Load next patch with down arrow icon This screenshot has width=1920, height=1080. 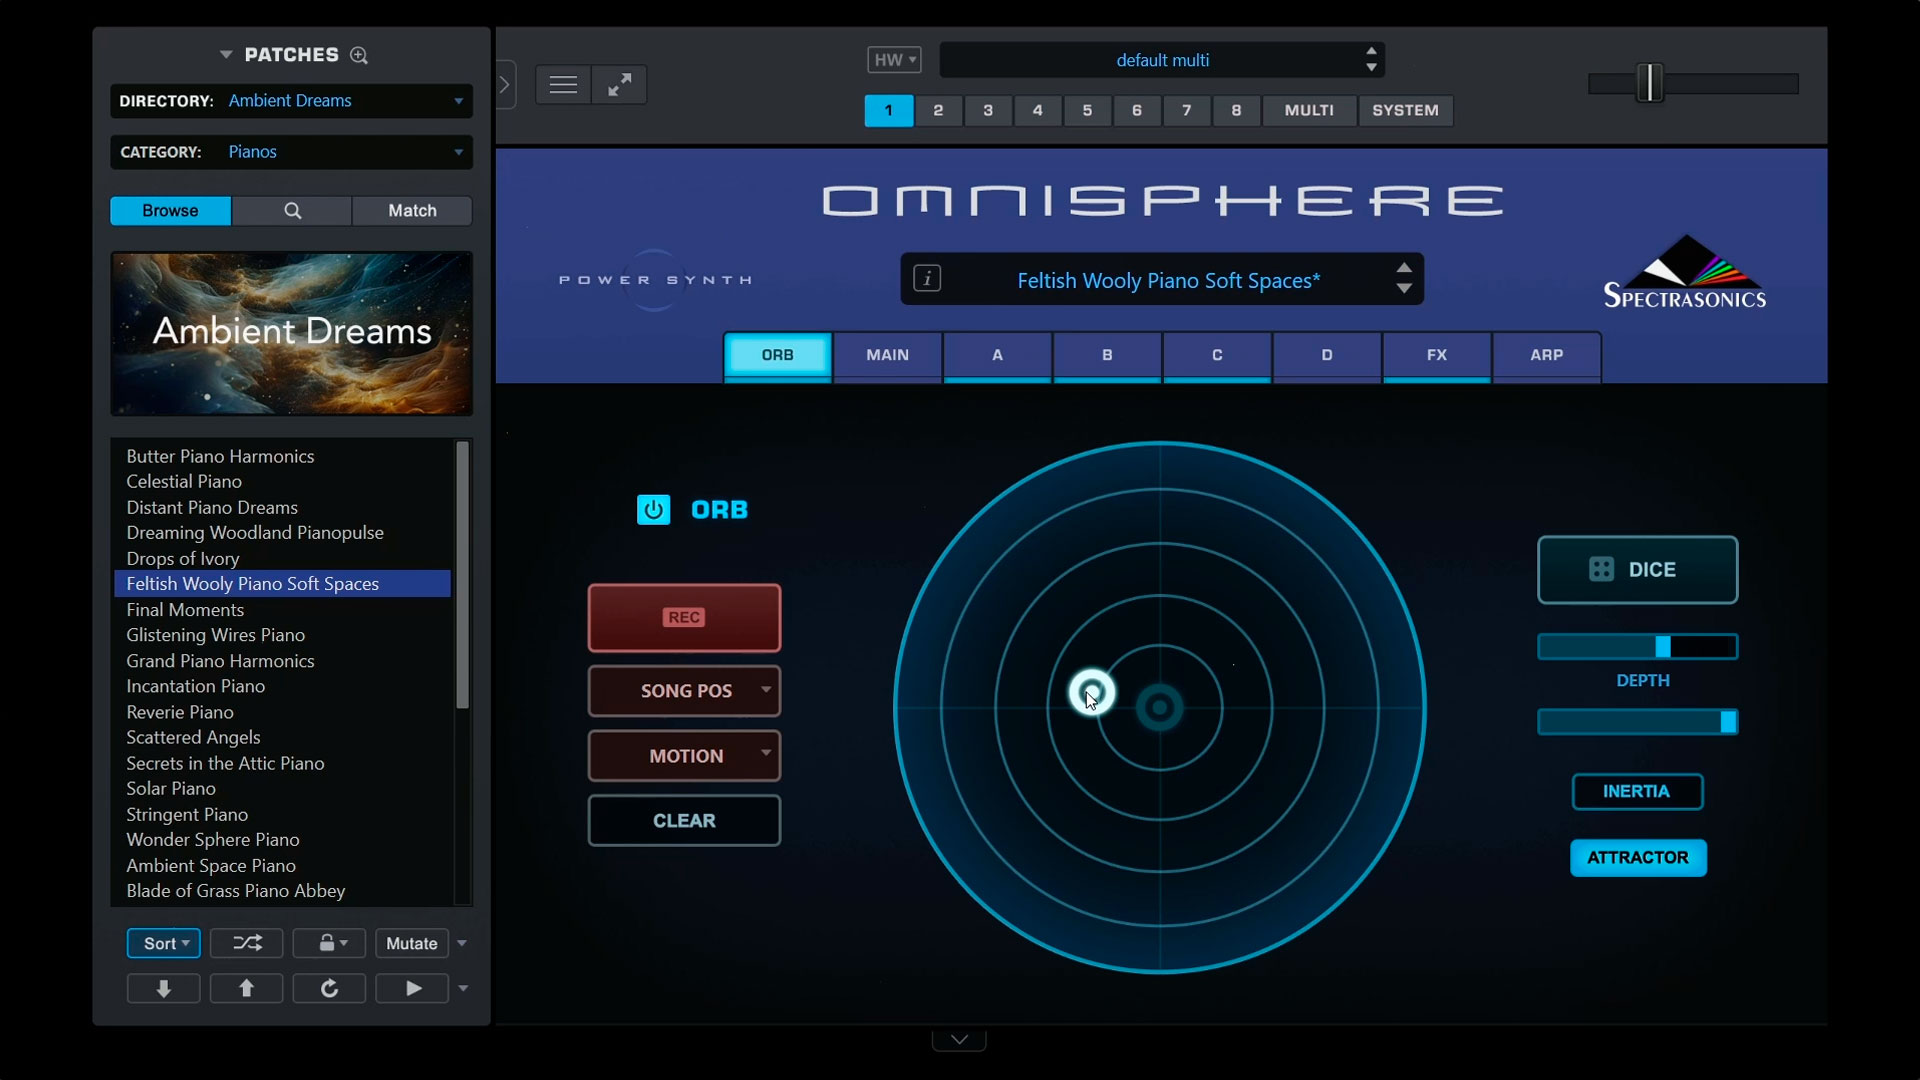click(163, 988)
